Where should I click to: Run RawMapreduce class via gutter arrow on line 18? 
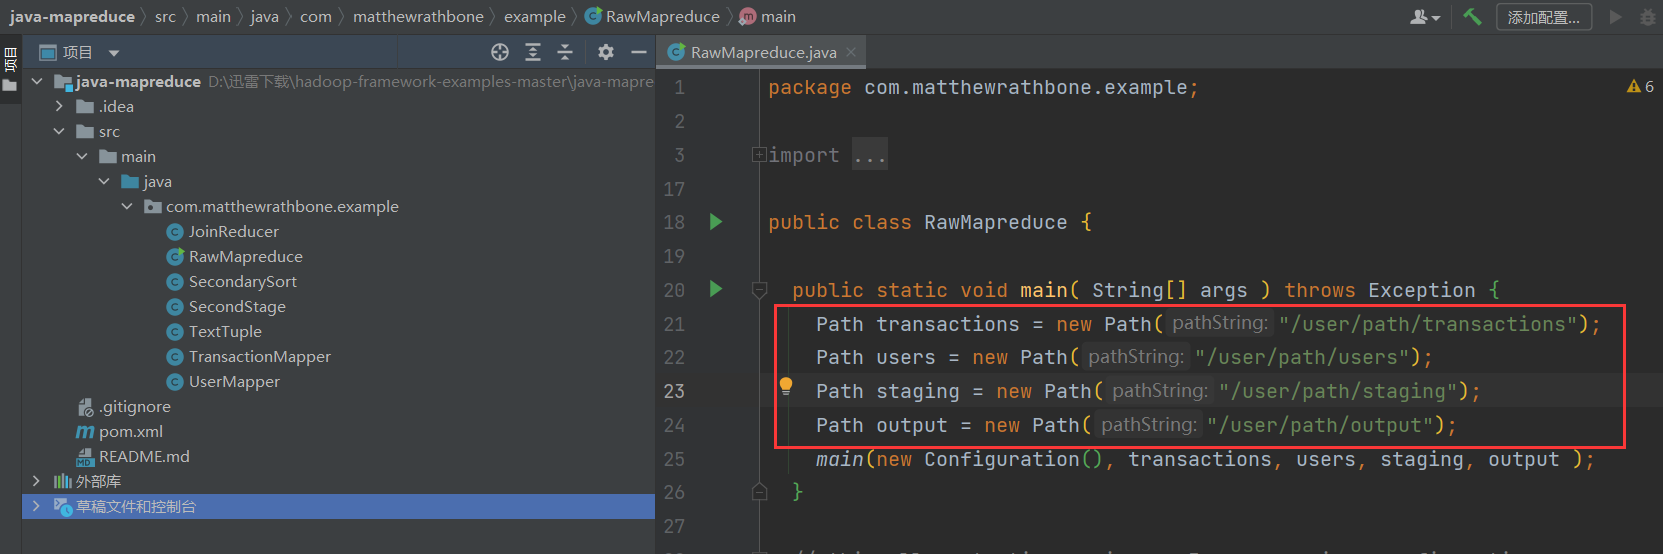tap(716, 222)
